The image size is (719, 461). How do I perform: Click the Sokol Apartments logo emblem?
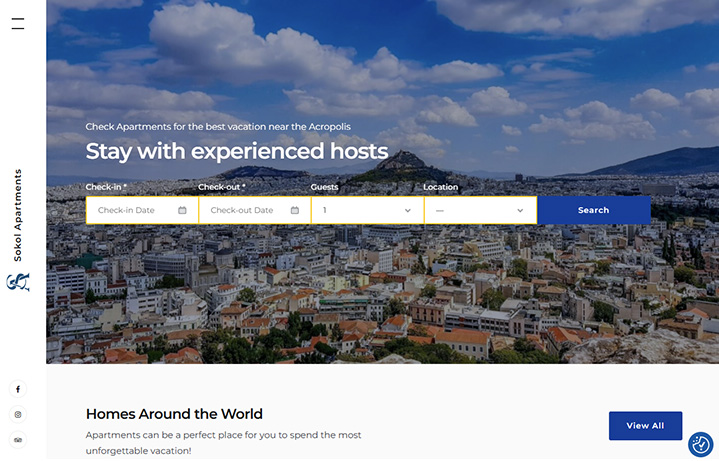pyautogui.click(x=18, y=282)
